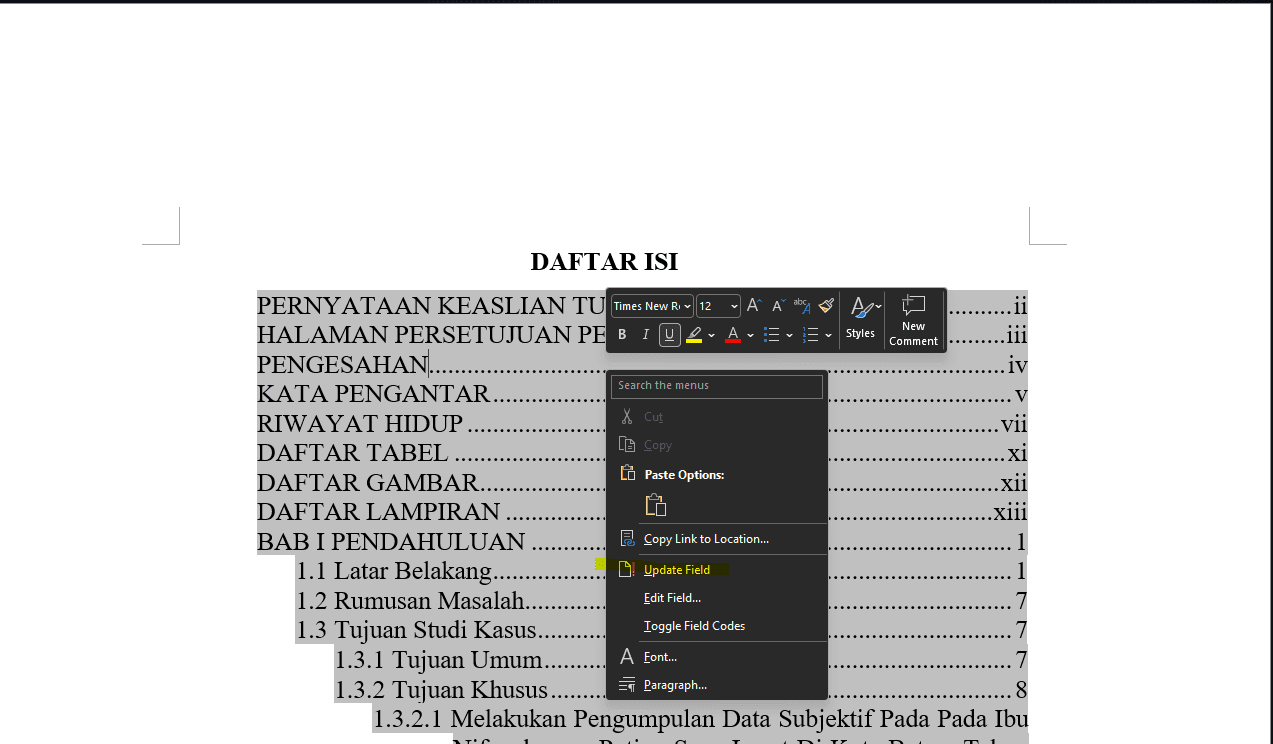Choose Toggle Field Codes

coord(694,626)
